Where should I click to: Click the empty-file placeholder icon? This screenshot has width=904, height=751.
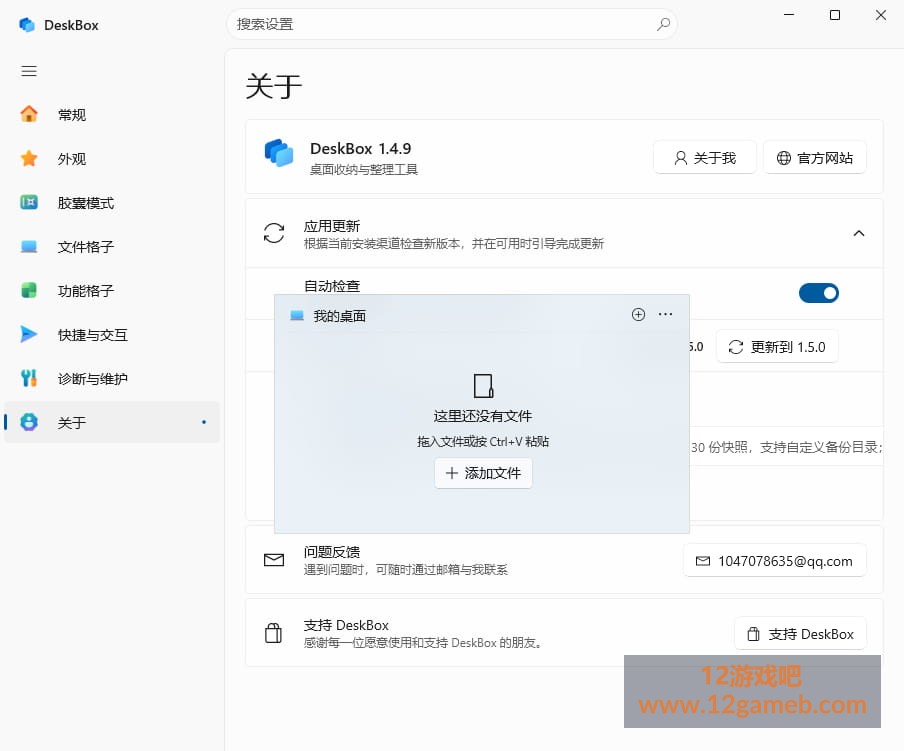pos(483,386)
